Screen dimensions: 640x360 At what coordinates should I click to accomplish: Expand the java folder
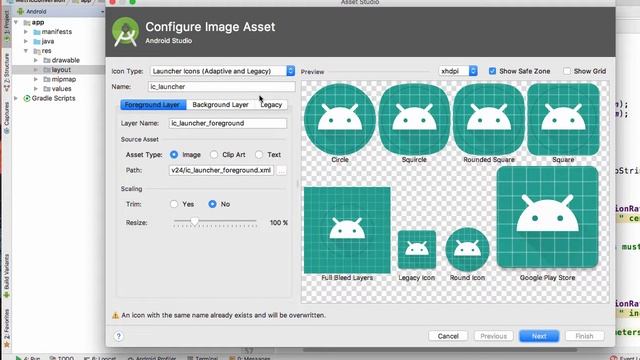pyautogui.click(x=26, y=41)
